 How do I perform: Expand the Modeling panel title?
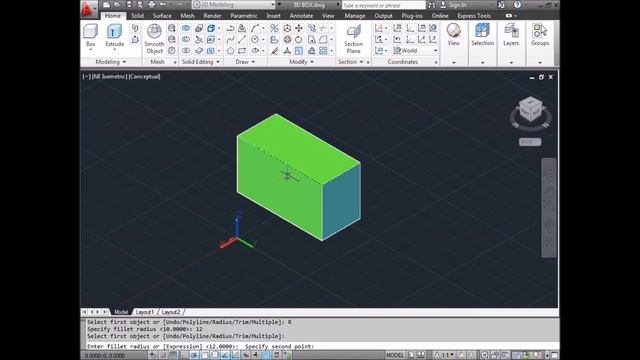(x=111, y=62)
